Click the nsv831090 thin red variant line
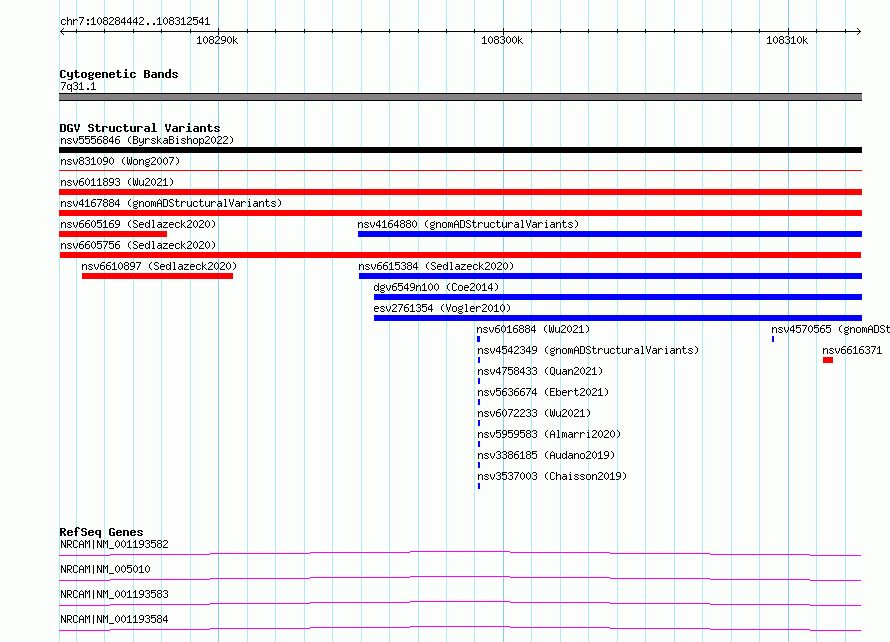The height and width of the screenshot is (642, 890). (460, 170)
